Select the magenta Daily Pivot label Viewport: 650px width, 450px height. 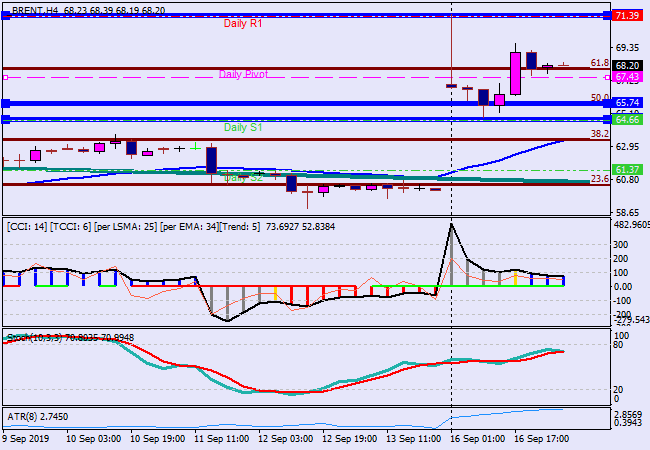pyautogui.click(x=243, y=75)
